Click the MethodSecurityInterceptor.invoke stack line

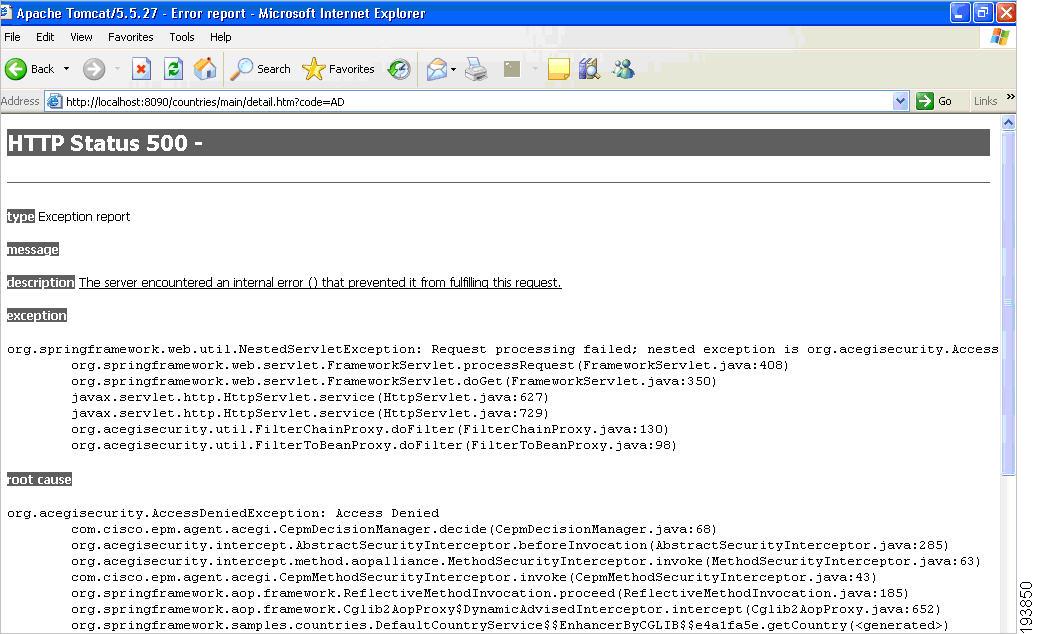[526, 561]
